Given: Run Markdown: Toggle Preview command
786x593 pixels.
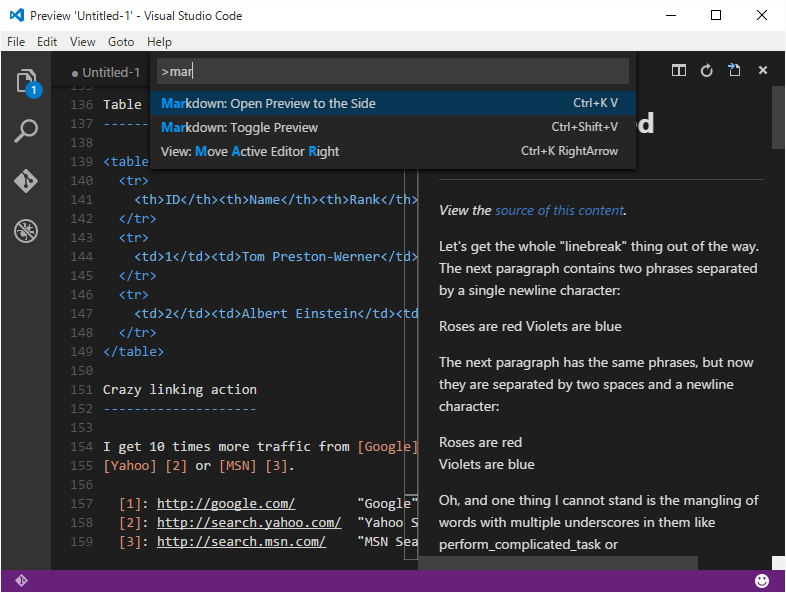Looking at the screenshot, I should (x=392, y=127).
